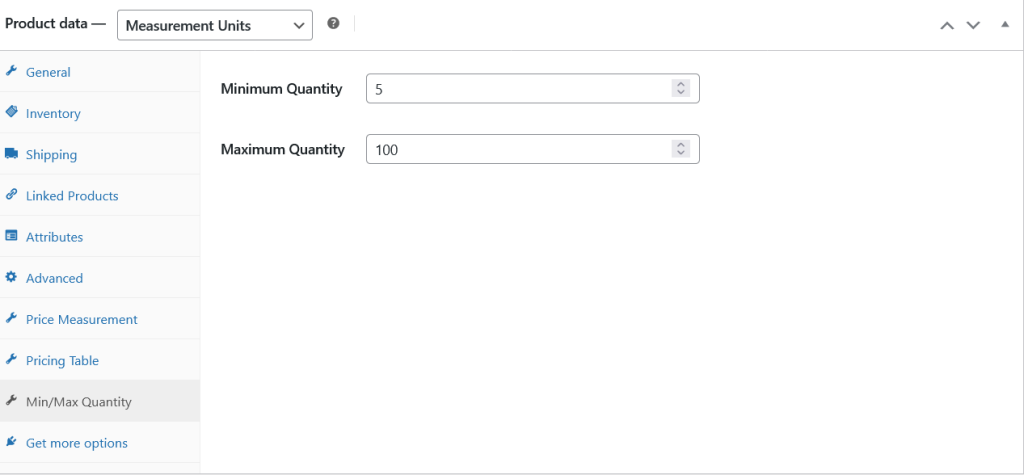Click the Maximum Quantity stepper arrows
The image size is (1024, 475).
click(x=681, y=149)
